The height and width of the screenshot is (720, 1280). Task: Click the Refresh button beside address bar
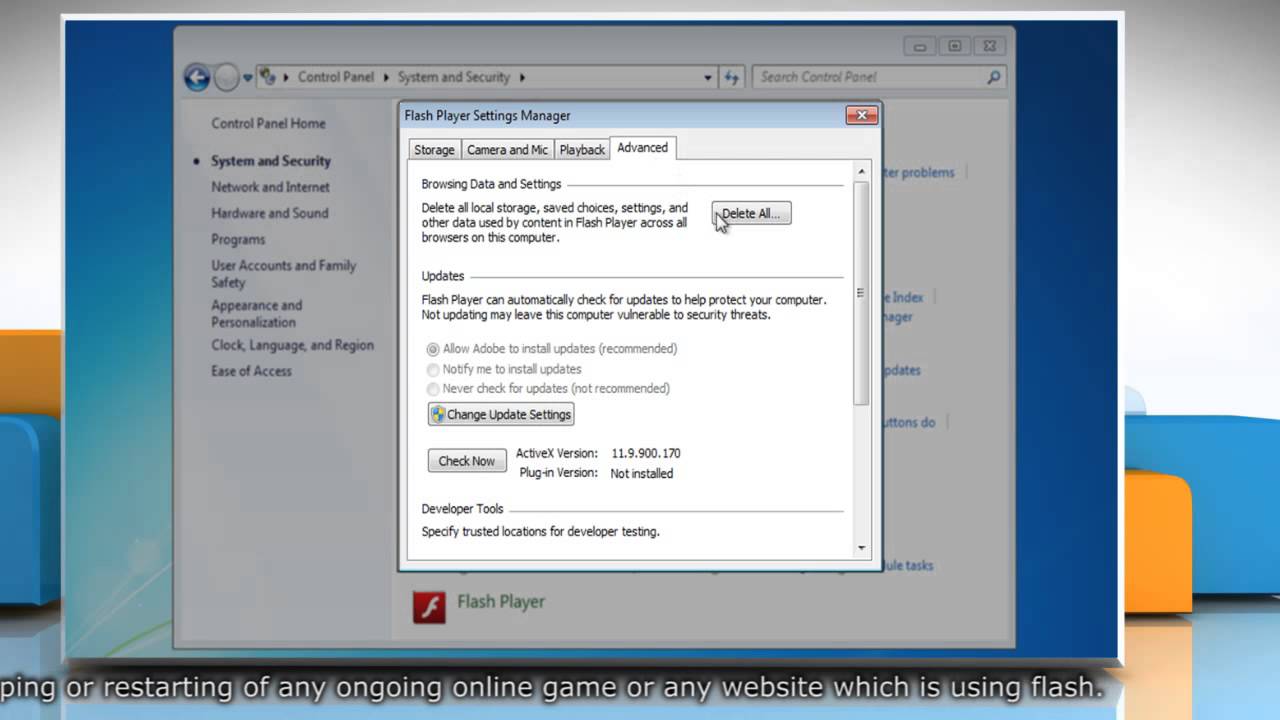731,77
